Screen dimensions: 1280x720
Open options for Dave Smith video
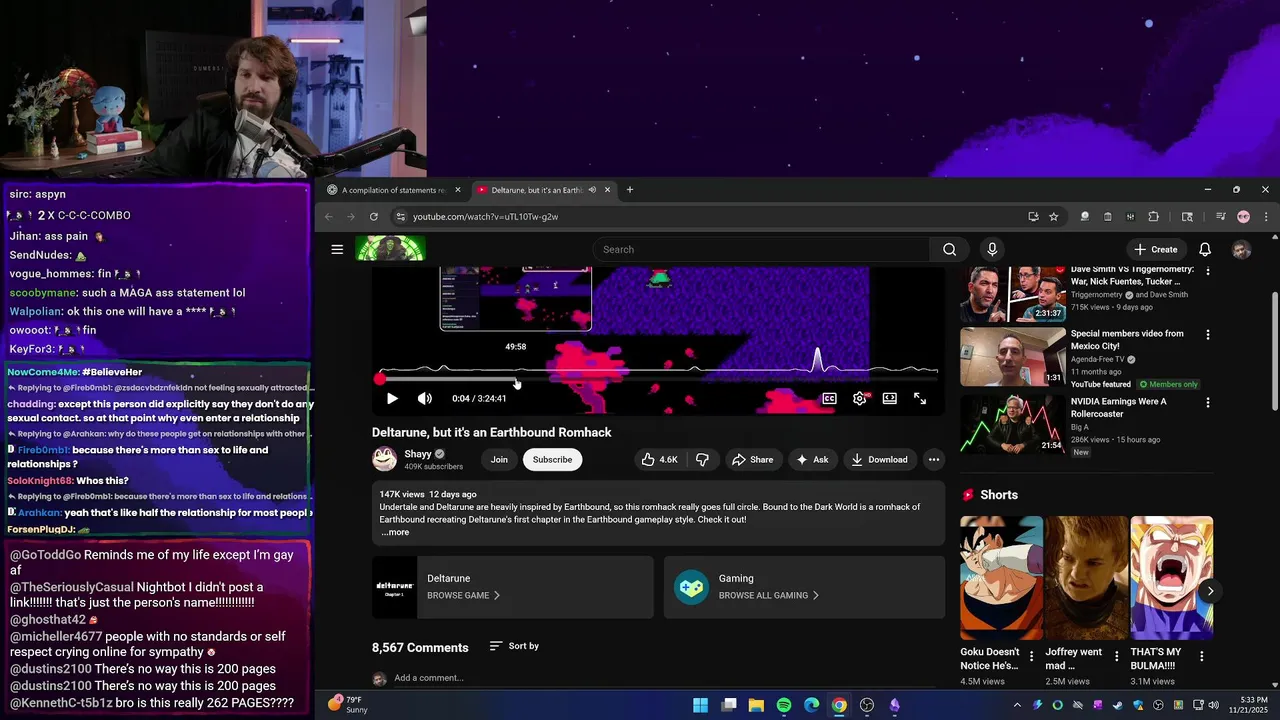[1207, 271]
